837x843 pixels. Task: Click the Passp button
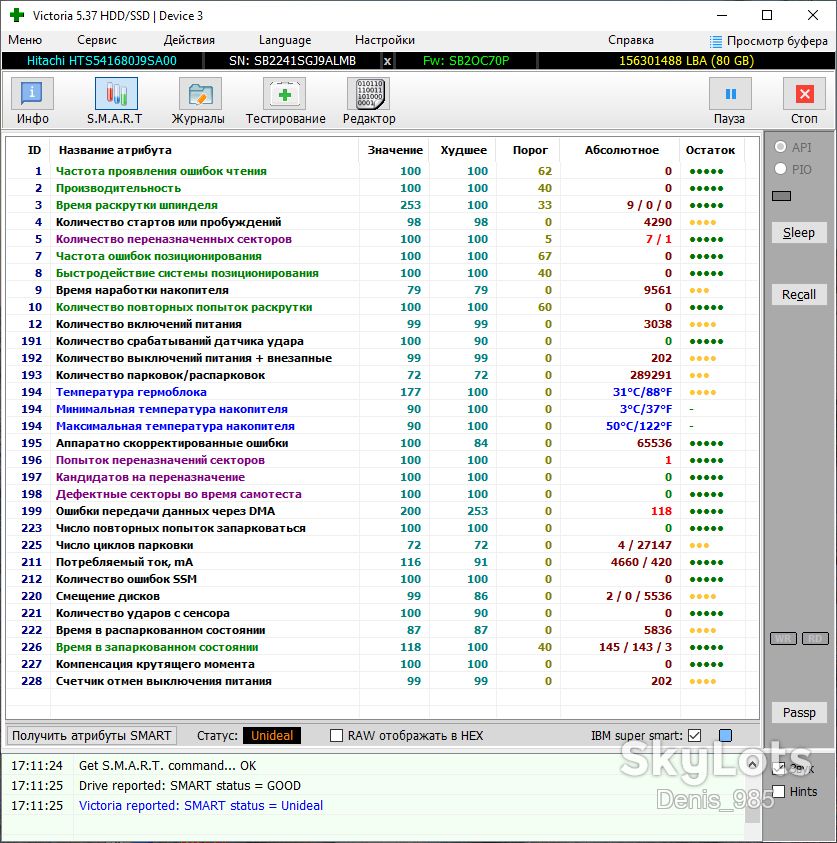click(x=799, y=712)
